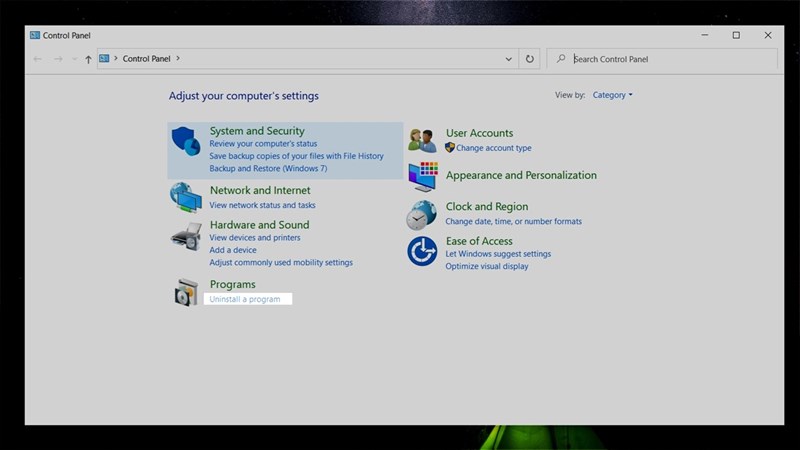Go up one level with up arrow
Viewport: 800px width, 450px height.
pyautogui.click(x=88, y=59)
